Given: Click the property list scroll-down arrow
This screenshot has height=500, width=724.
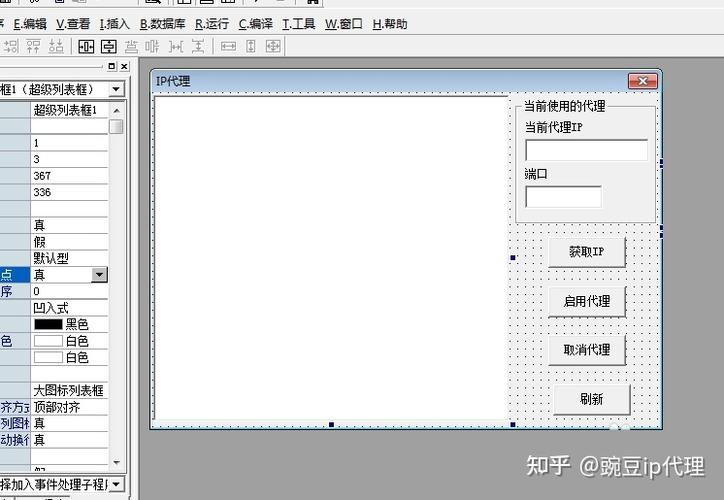Looking at the screenshot, I should click(116, 462).
